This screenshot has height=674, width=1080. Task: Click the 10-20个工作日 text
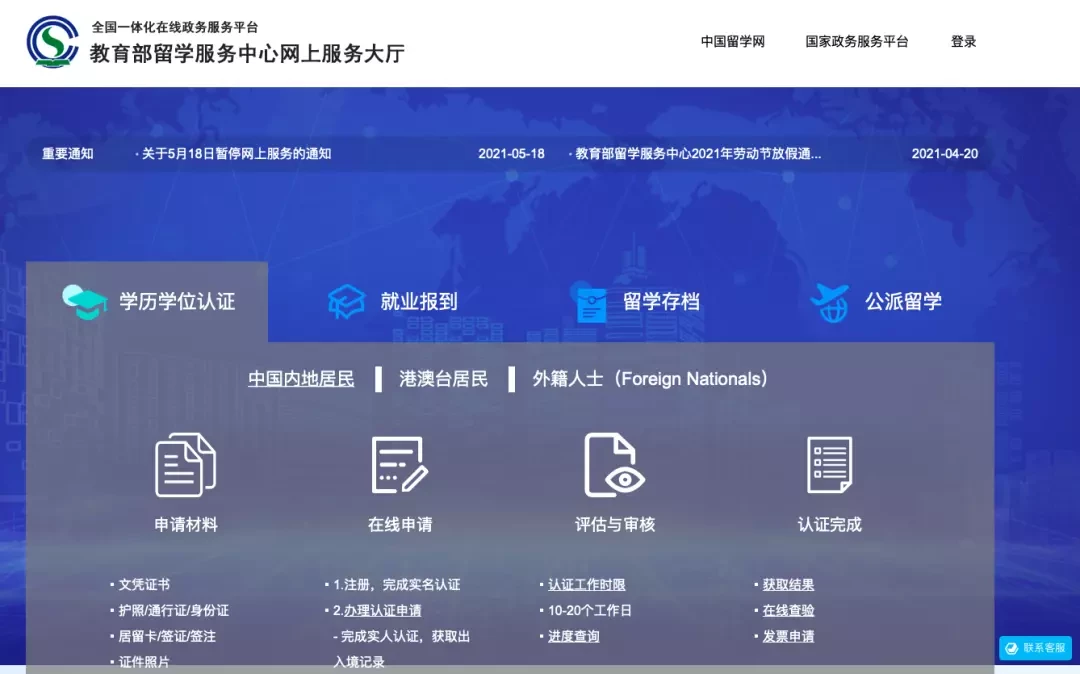[590, 611]
